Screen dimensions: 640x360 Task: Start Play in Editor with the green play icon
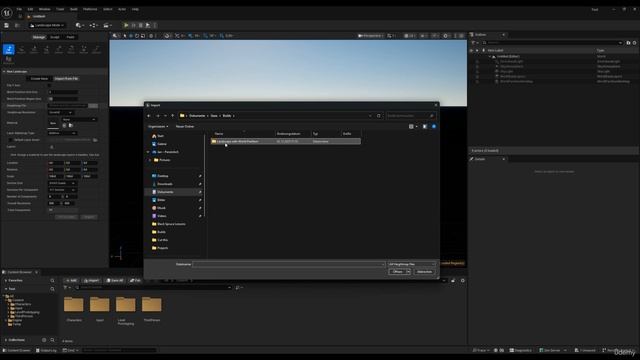(126, 25)
